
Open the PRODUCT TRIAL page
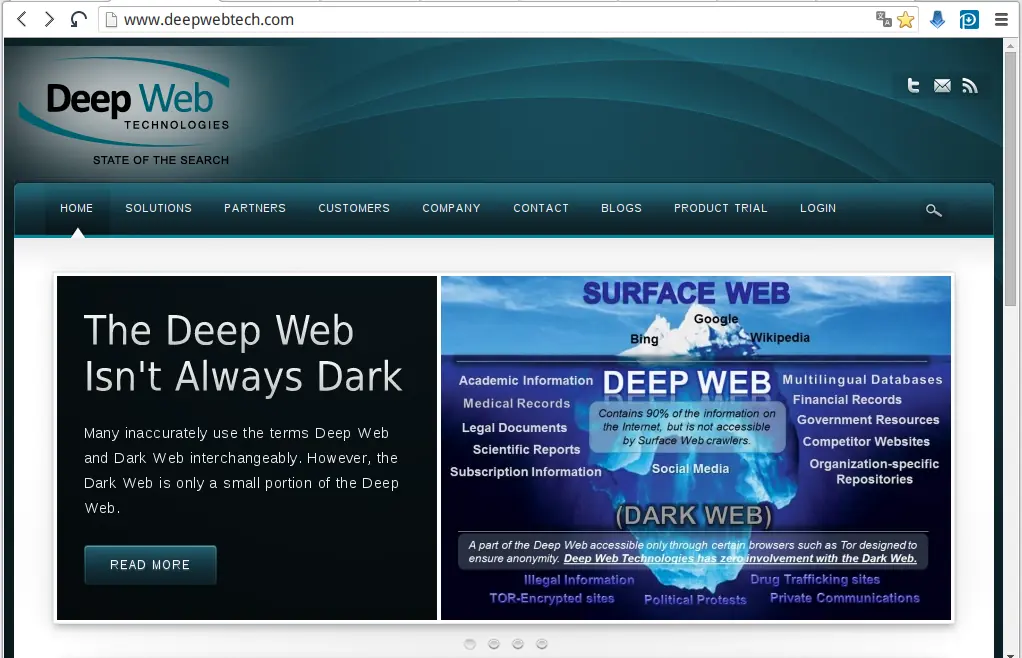(x=721, y=208)
